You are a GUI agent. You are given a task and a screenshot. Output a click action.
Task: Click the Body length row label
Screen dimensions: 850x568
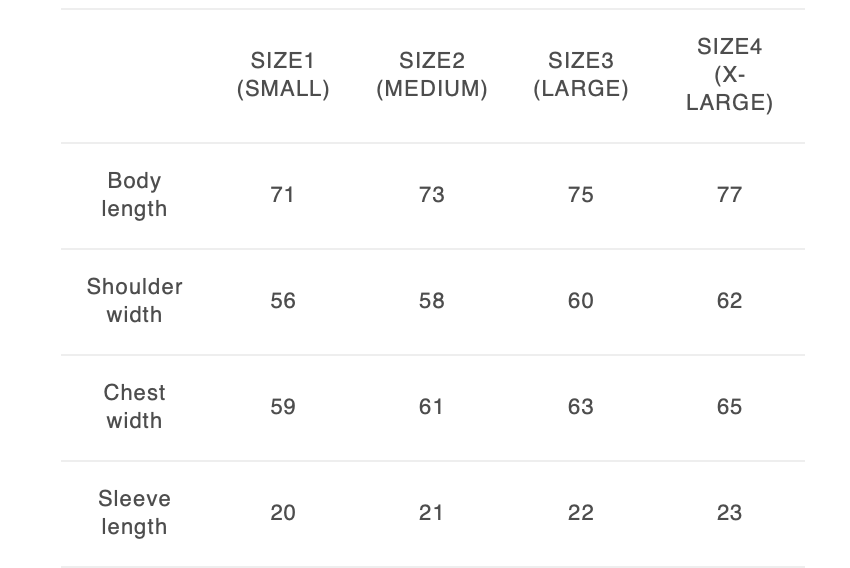pos(134,195)
